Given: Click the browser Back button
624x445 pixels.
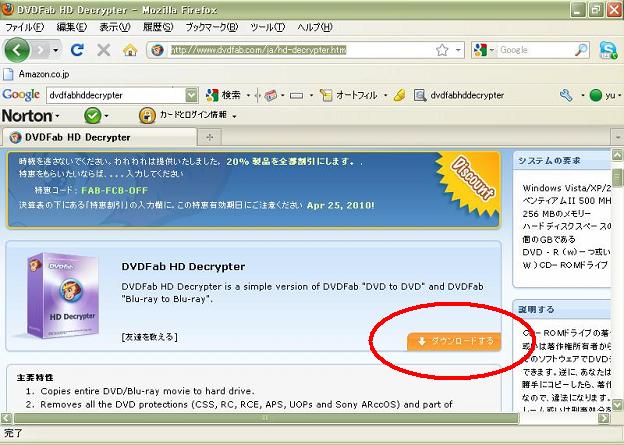Looking at the screenshot, I should (x=17, y=49).
